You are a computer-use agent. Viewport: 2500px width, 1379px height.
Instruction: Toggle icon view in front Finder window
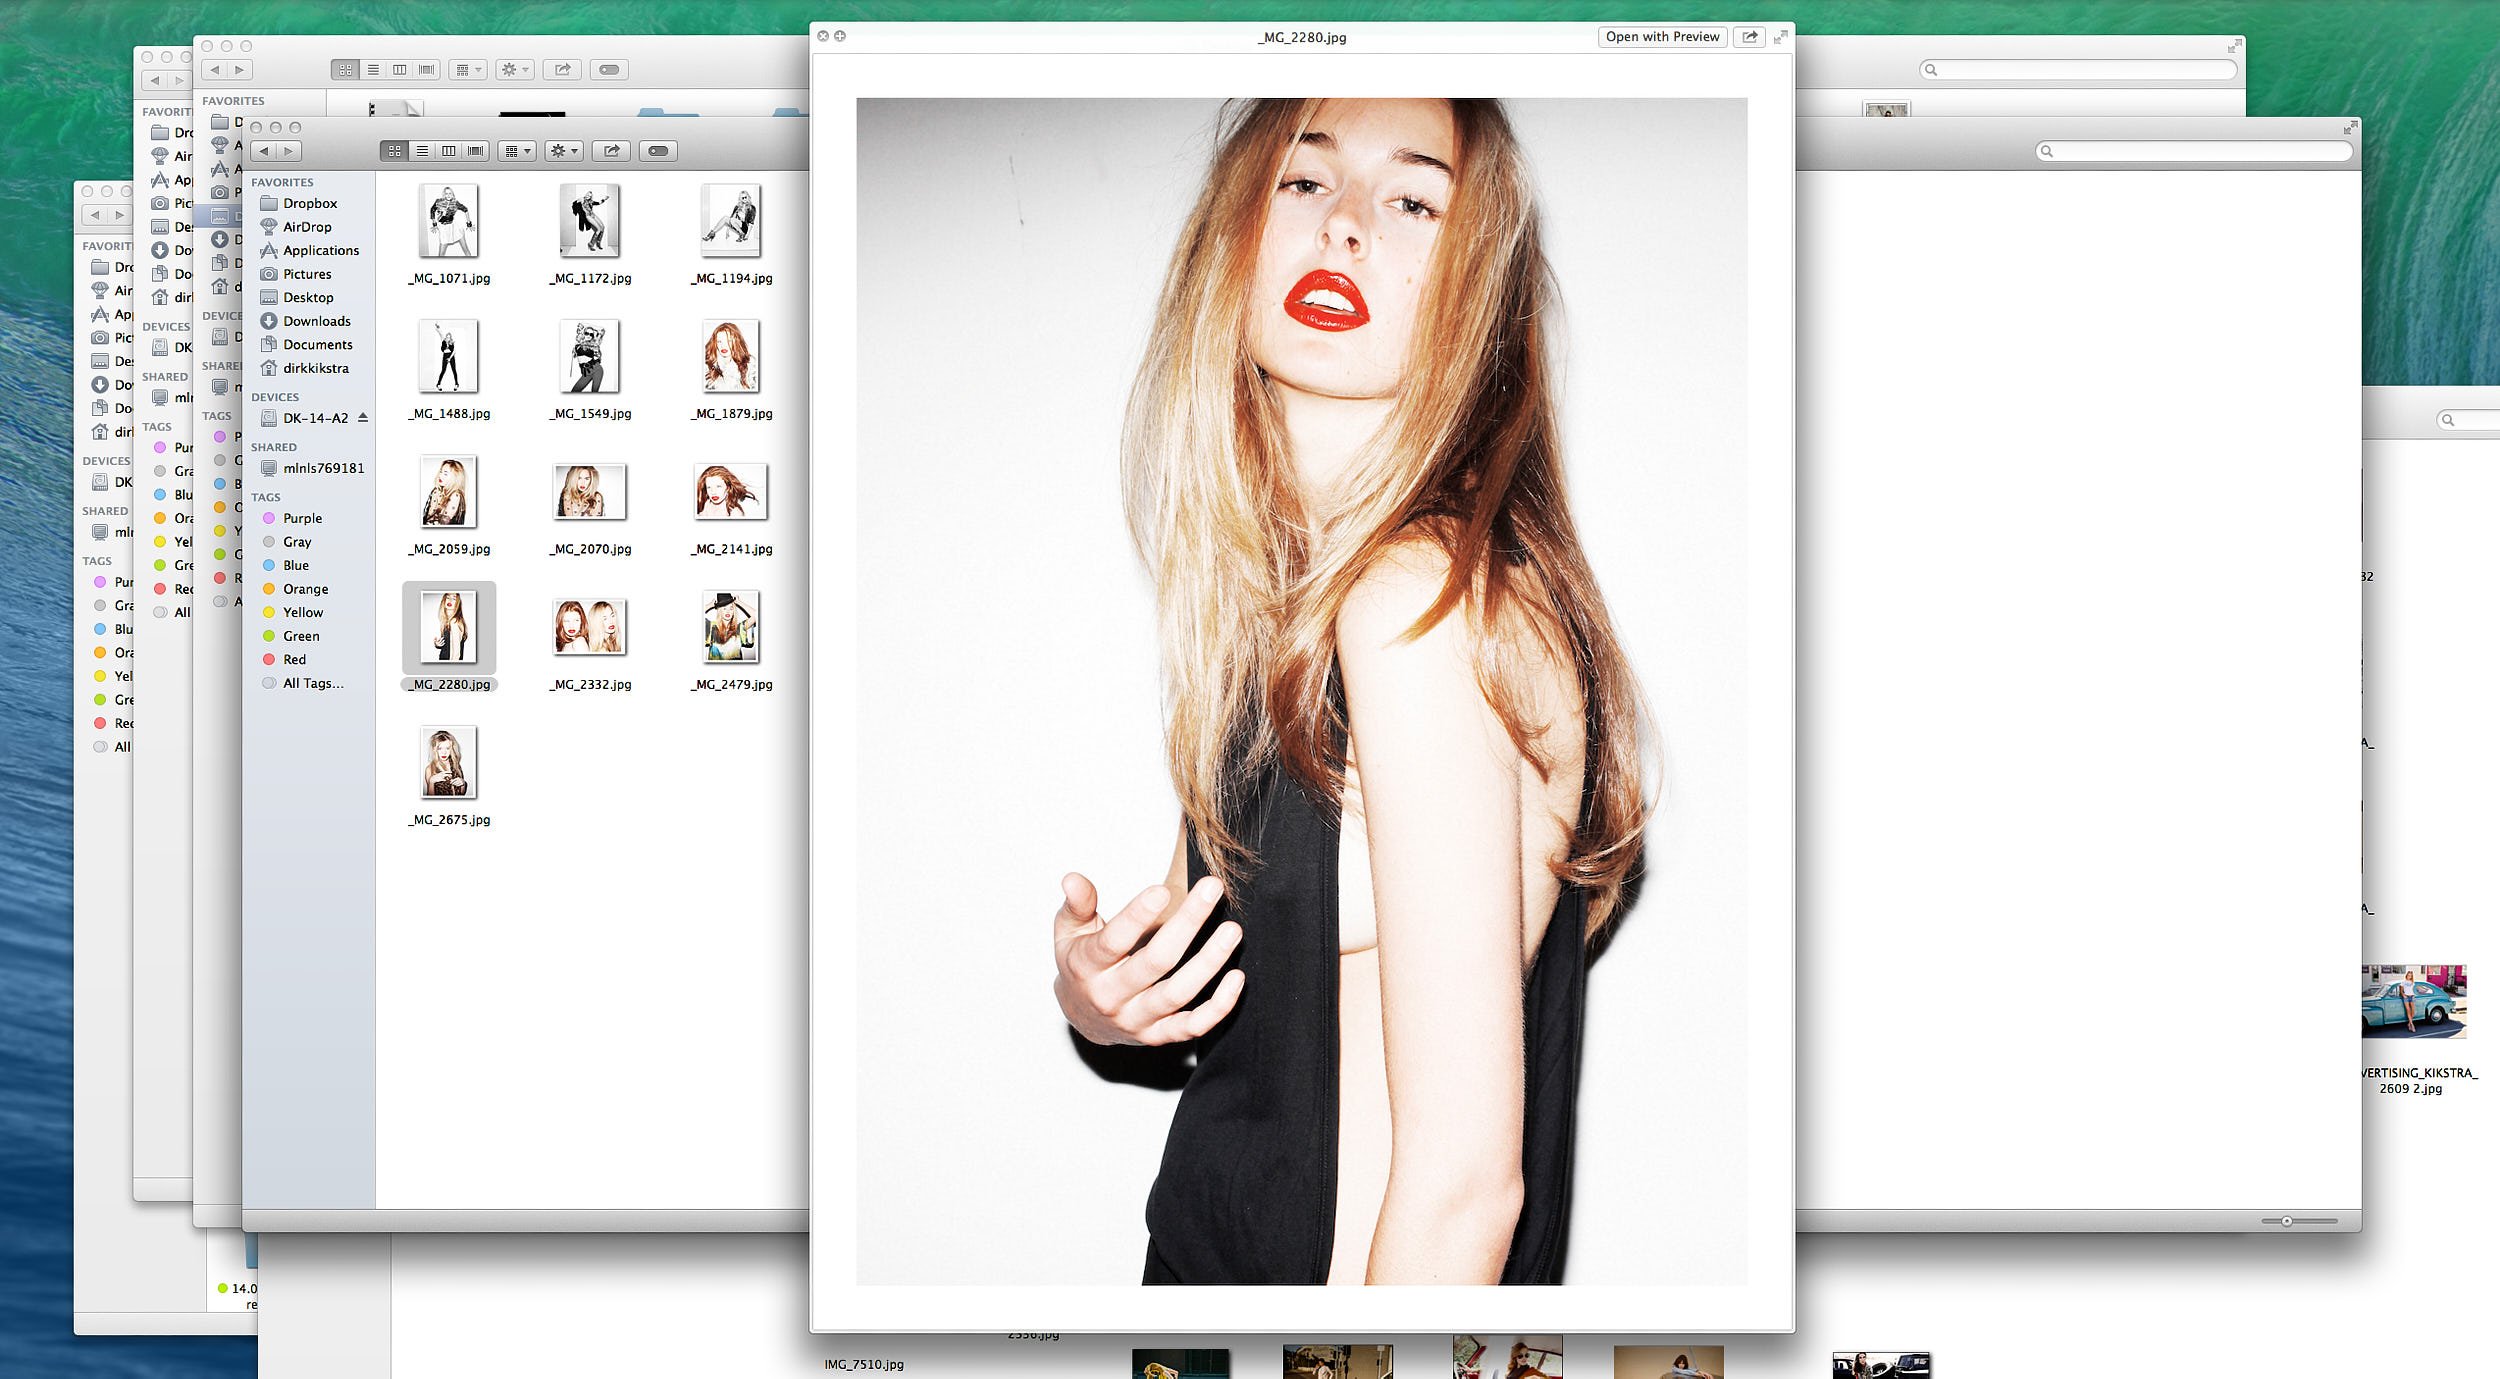tap(395, 151)
